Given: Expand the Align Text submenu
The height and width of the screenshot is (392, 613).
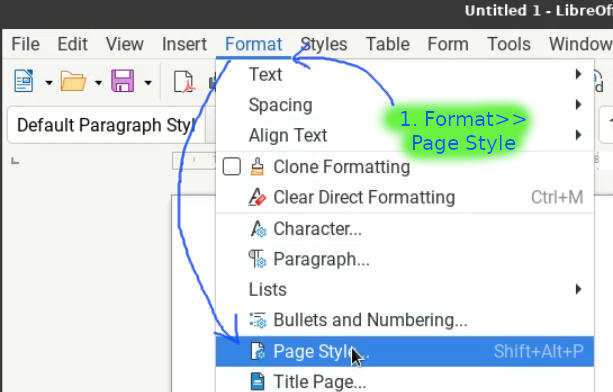Looking at the screenshot, I should click(405, 135).
